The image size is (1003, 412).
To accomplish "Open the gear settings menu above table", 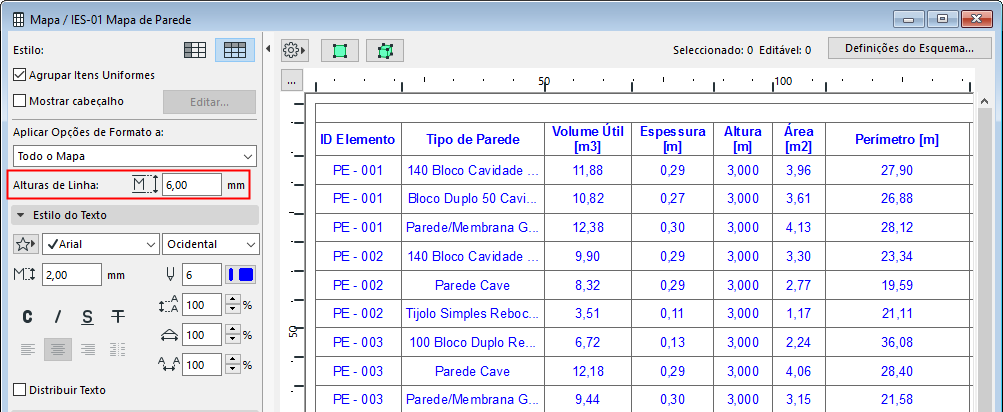I will point(295,49).
